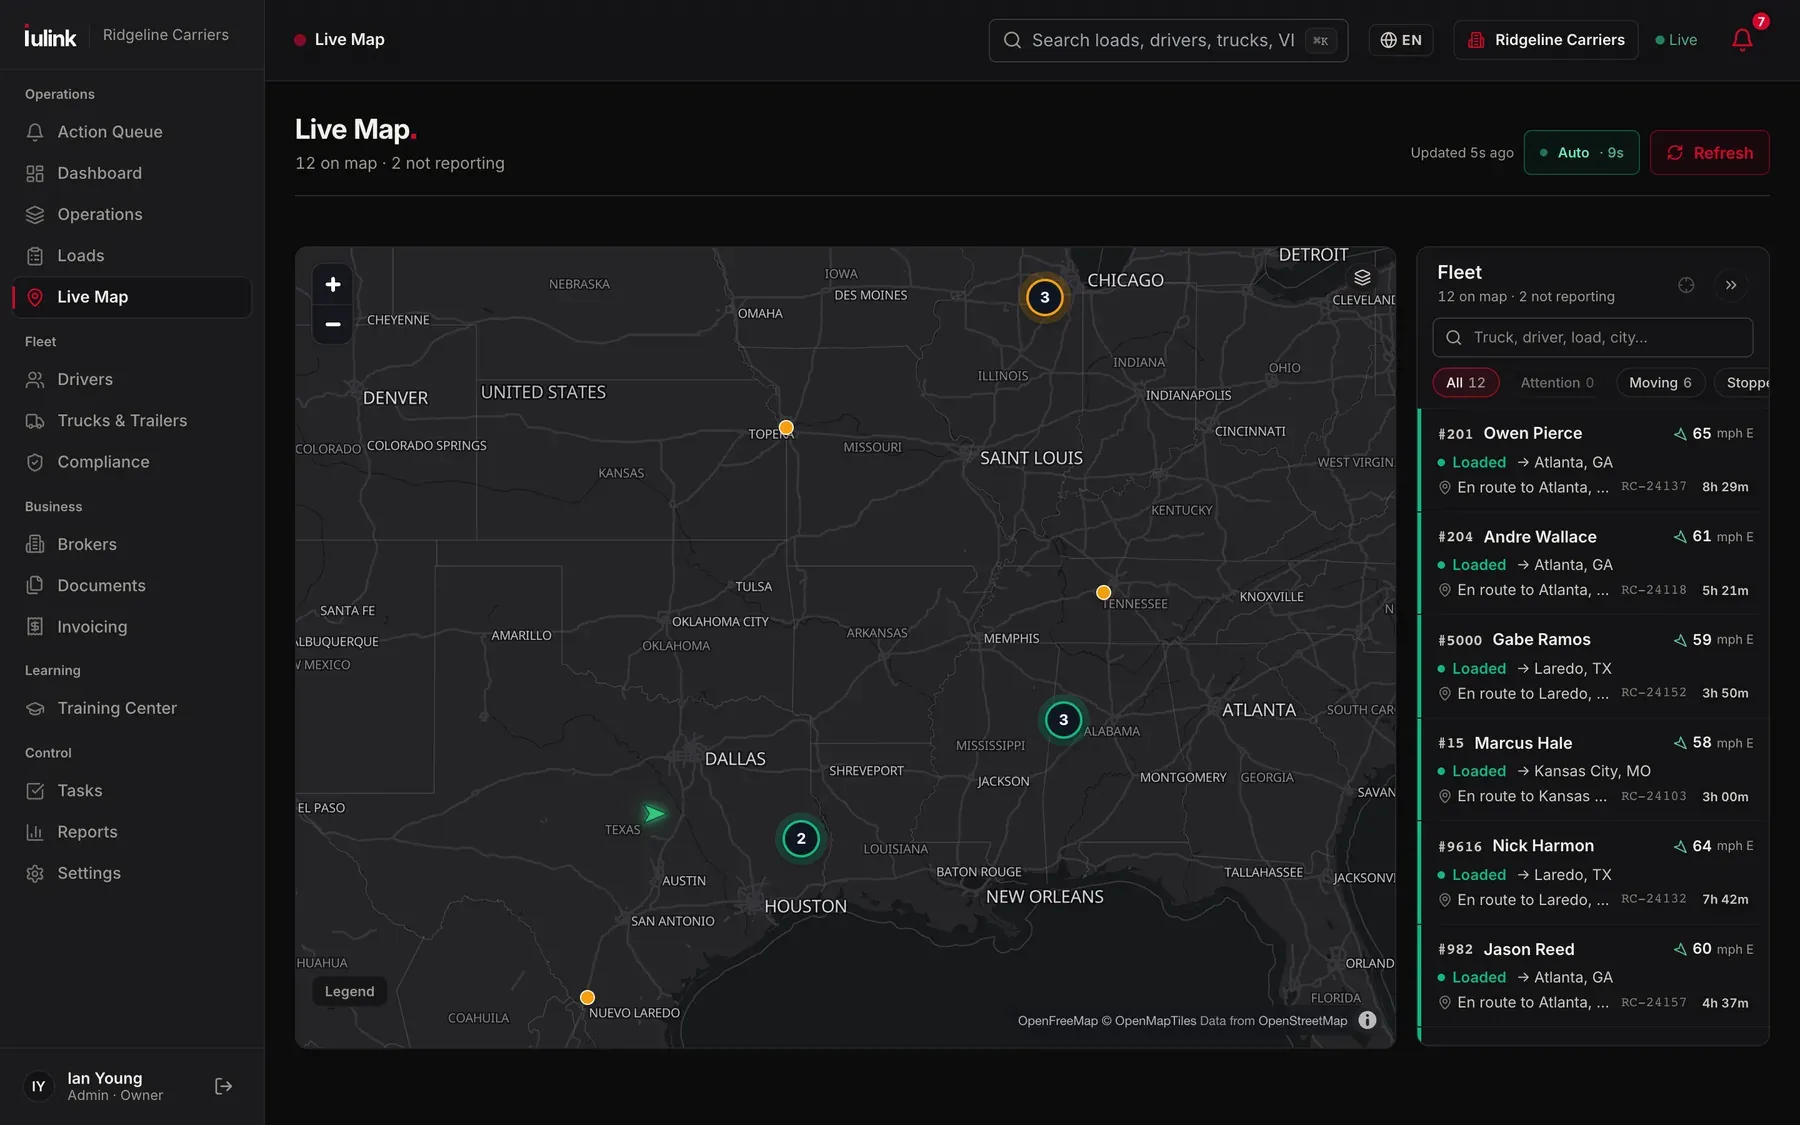Open the cluster of 2 trucks north of Houston
Image resolution: width=1800 pixels, height=1125 pixels.
(801, 839)
